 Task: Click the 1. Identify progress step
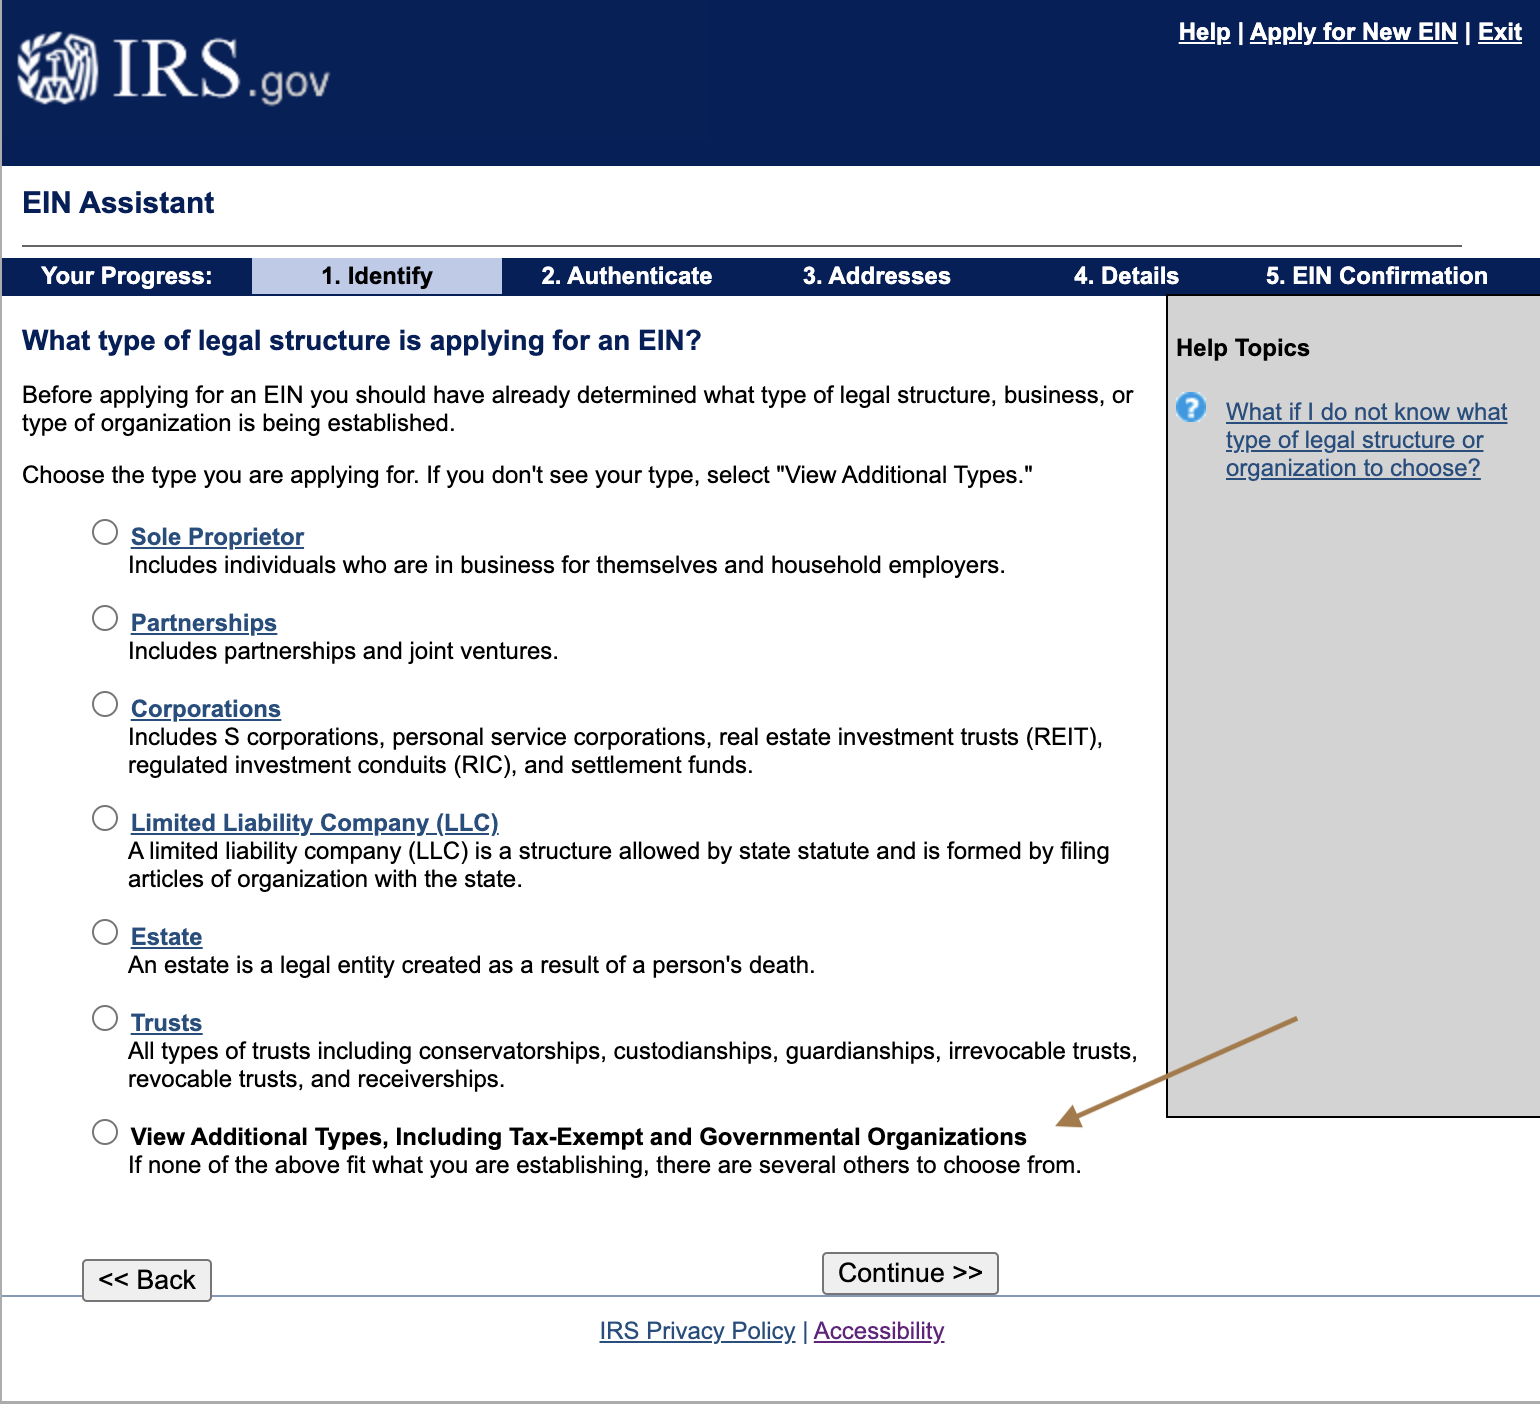click(x=376, y=276)
